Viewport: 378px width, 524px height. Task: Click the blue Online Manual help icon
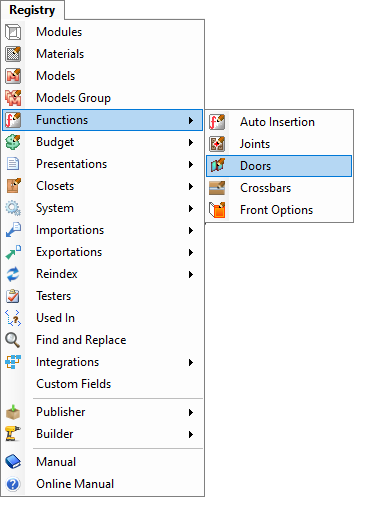point(13,484)
